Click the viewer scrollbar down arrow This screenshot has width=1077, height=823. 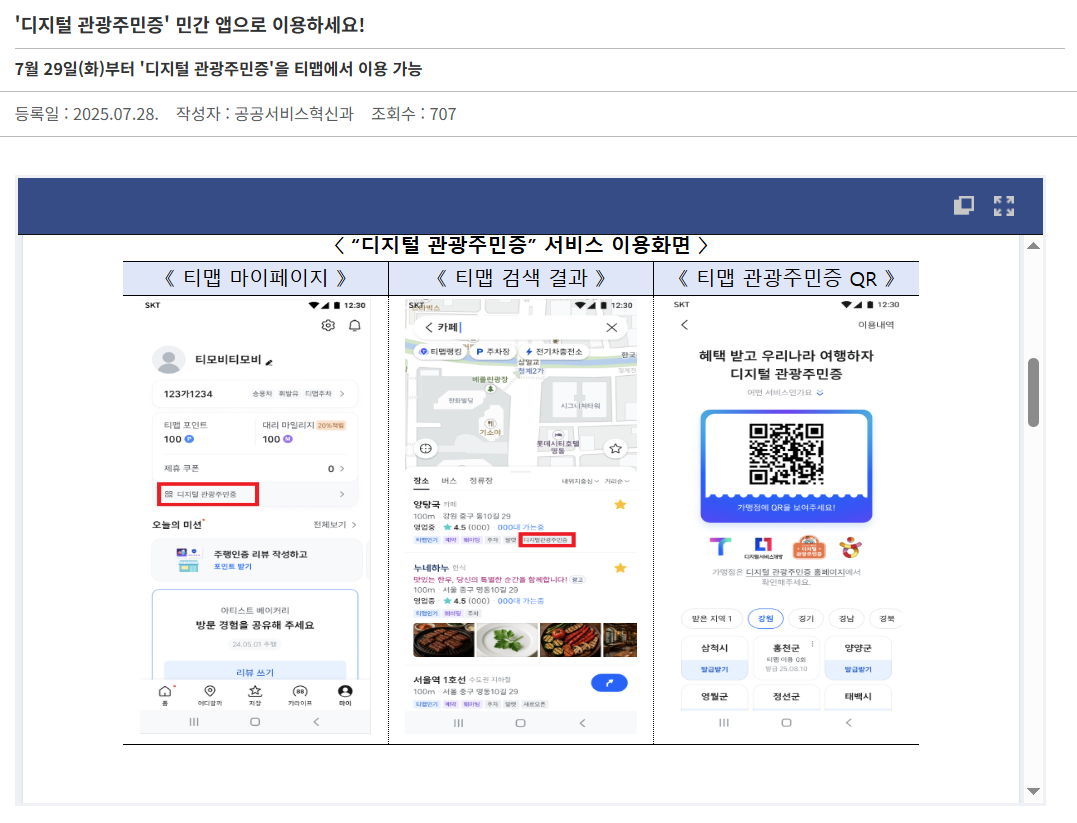point(1033,791)
